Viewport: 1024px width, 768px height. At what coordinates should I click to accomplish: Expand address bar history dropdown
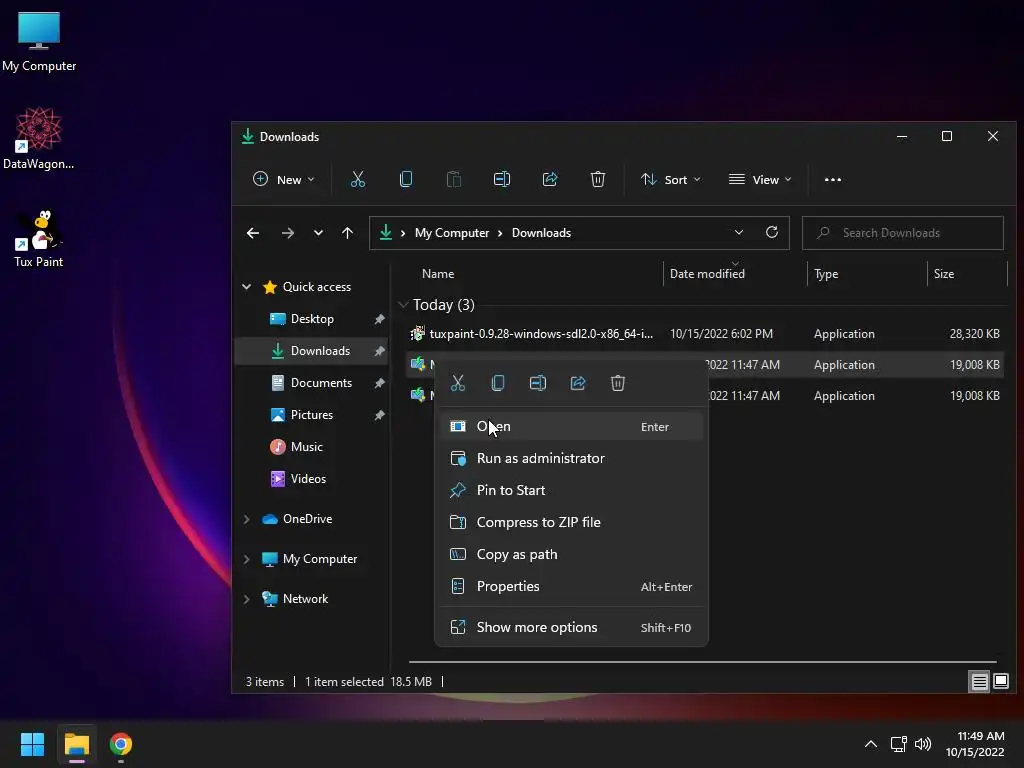(x=739, y=232)
